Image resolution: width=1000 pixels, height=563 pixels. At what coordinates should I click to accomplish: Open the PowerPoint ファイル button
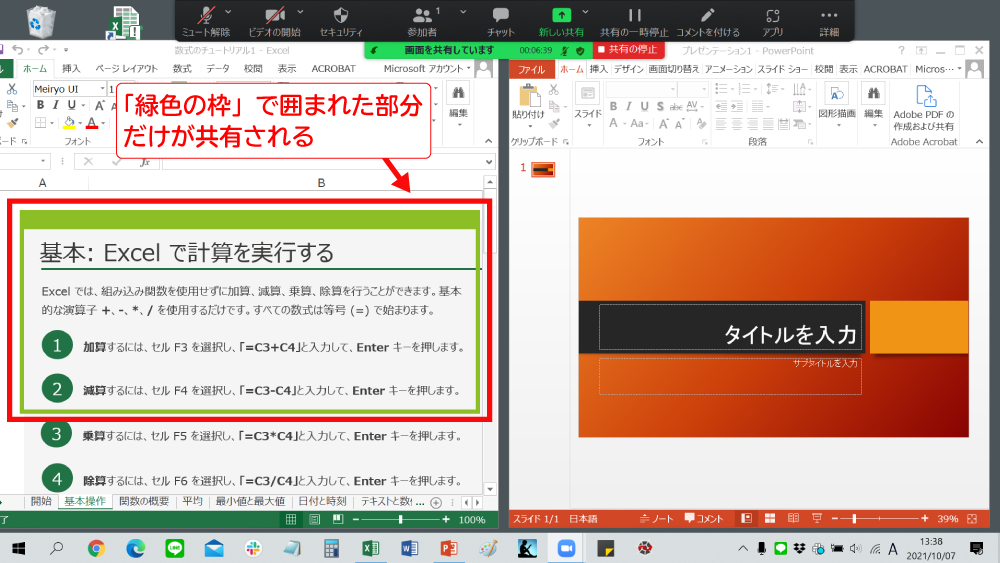pyautogui.click(x=531, y=70)
